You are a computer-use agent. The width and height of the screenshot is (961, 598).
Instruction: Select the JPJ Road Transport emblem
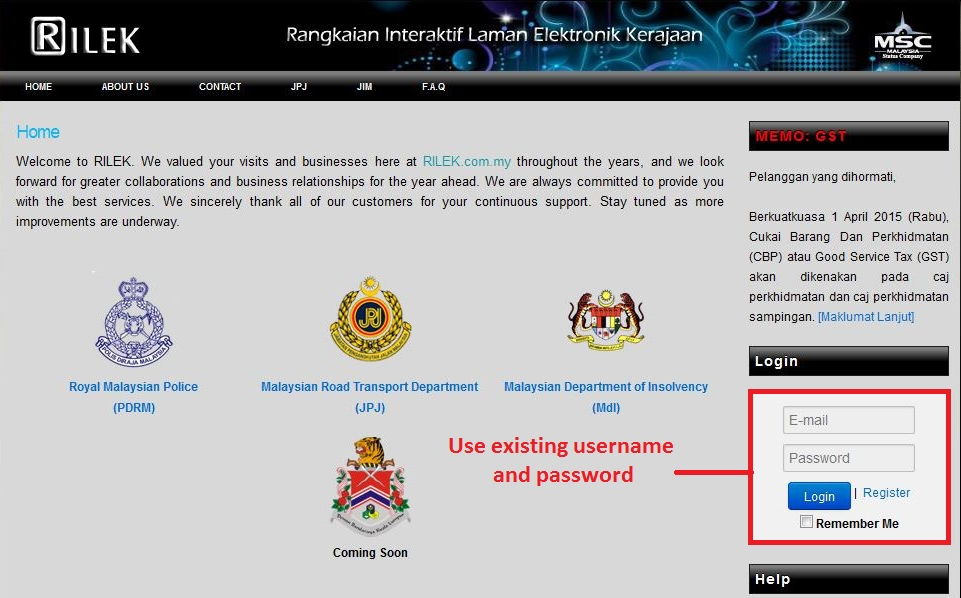click(370, 319)
